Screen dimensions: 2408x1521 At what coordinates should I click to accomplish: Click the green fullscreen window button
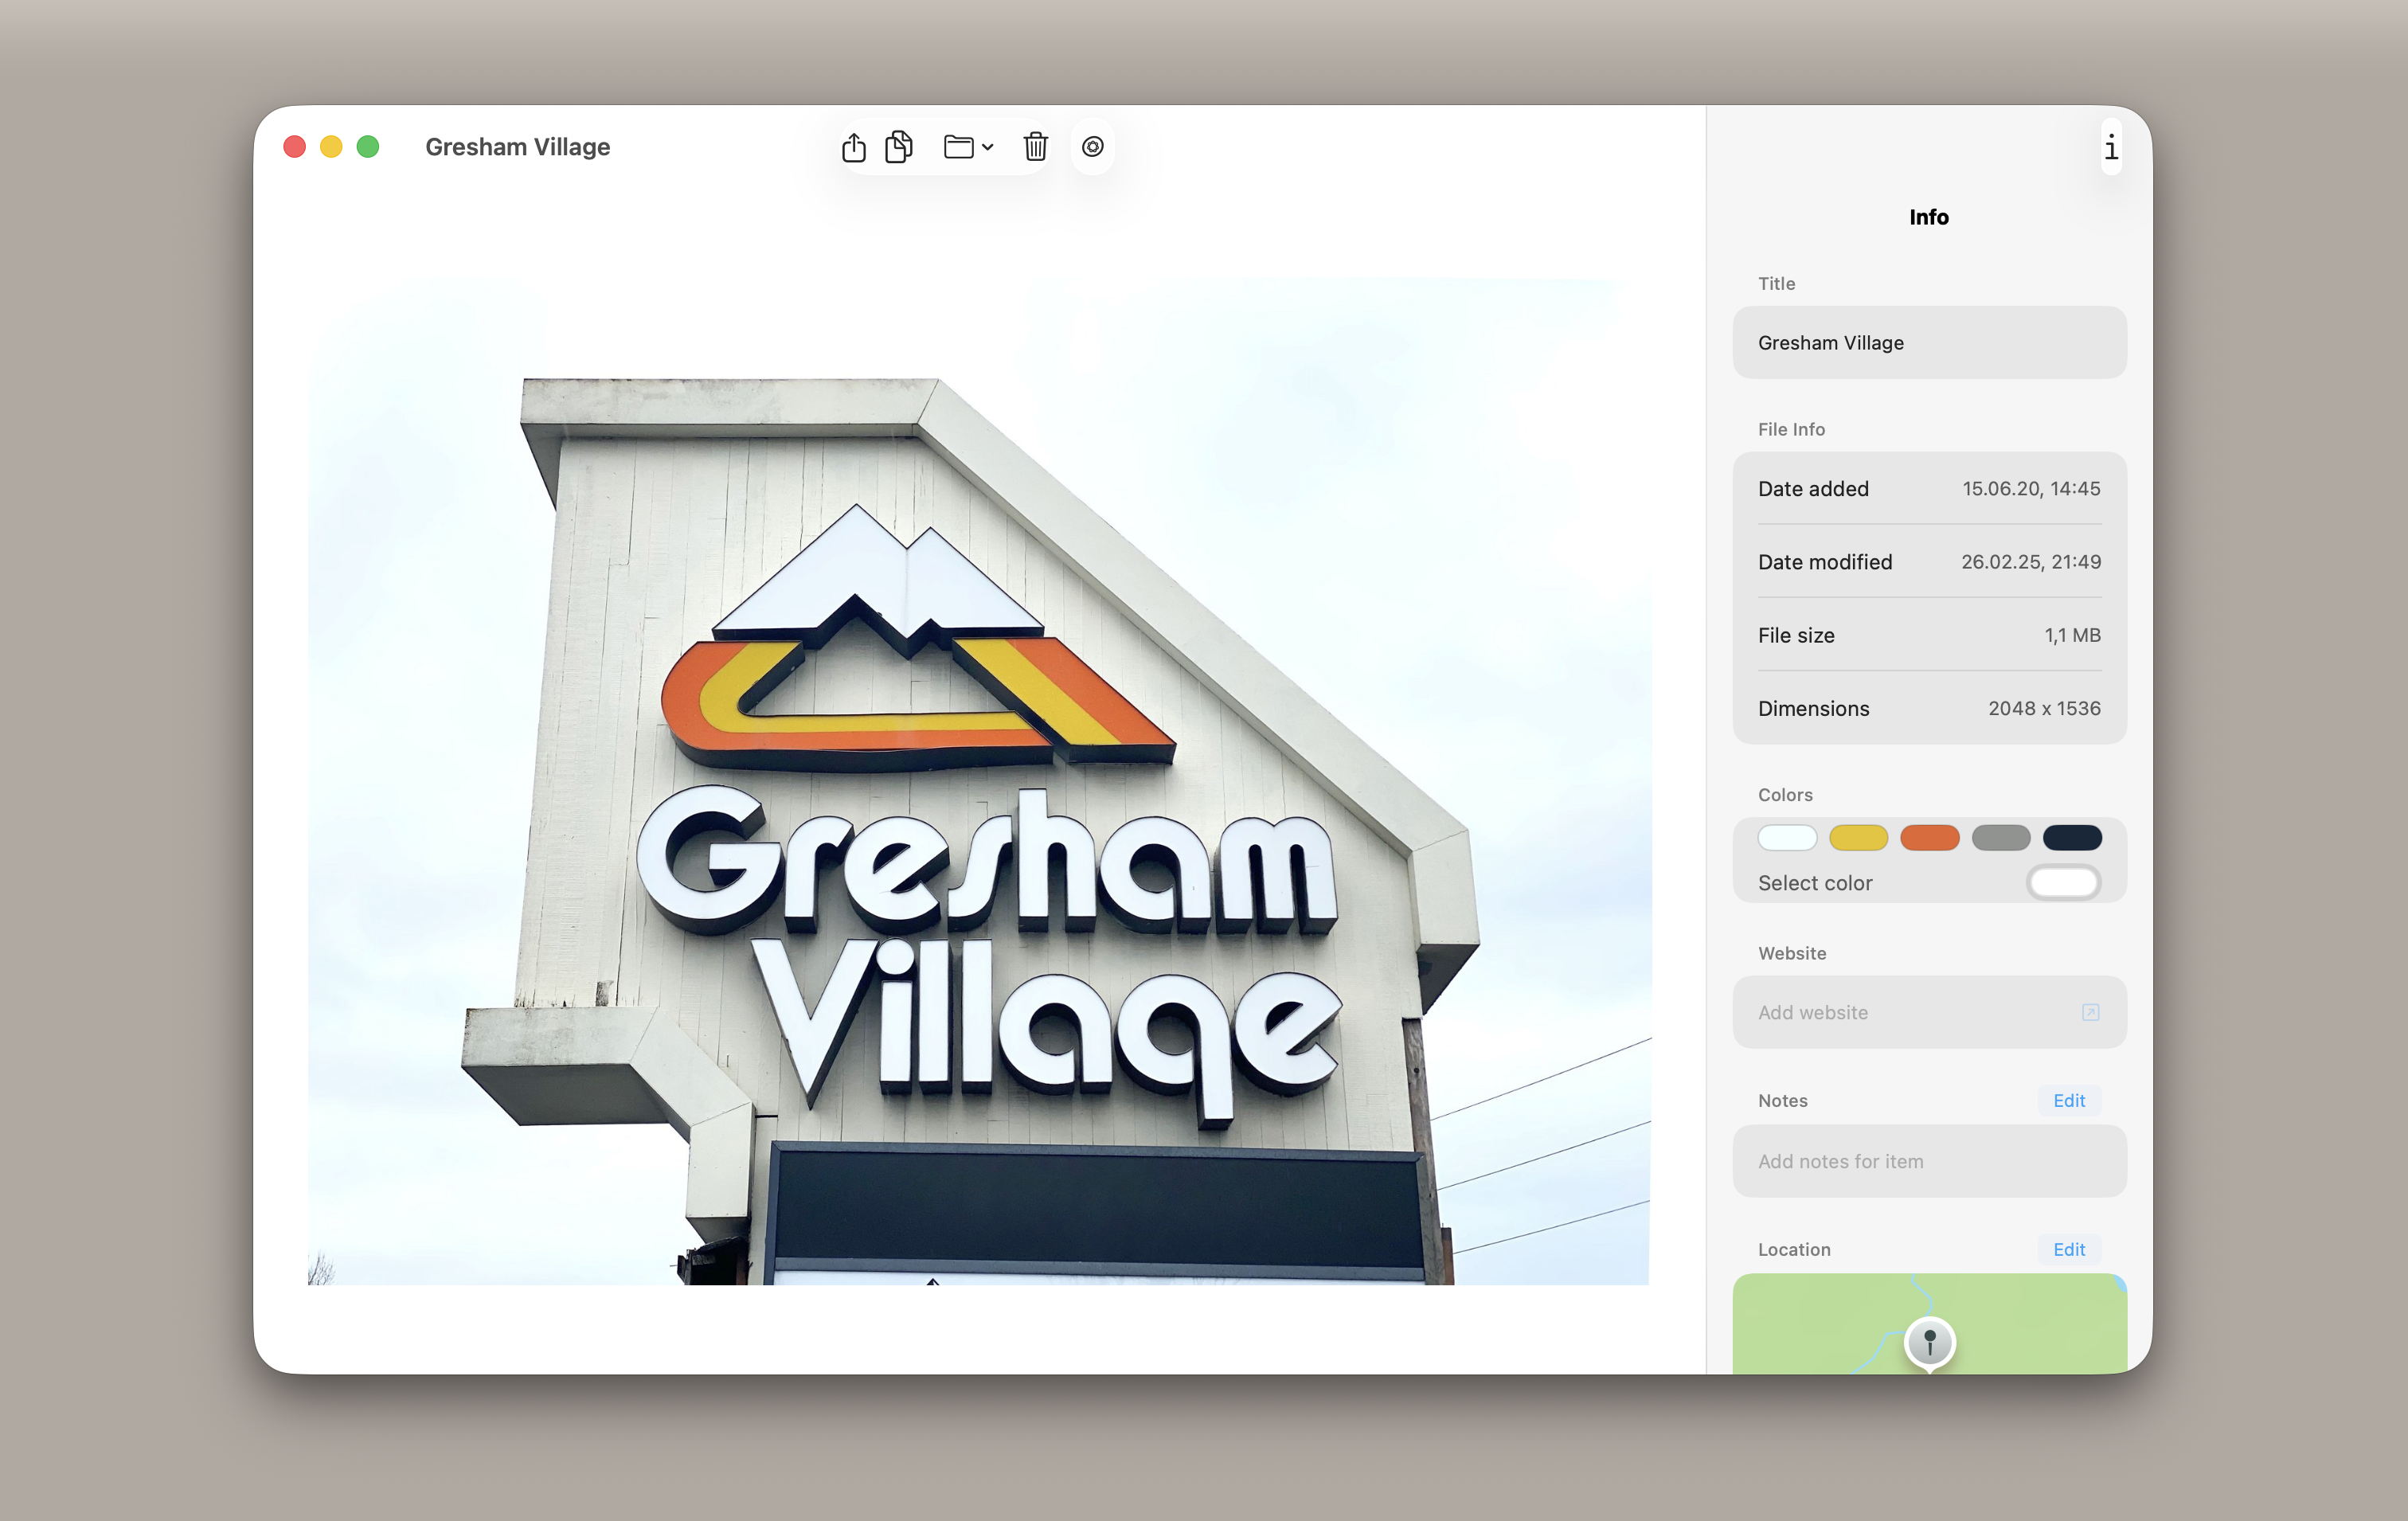click(x=368, y=147)
